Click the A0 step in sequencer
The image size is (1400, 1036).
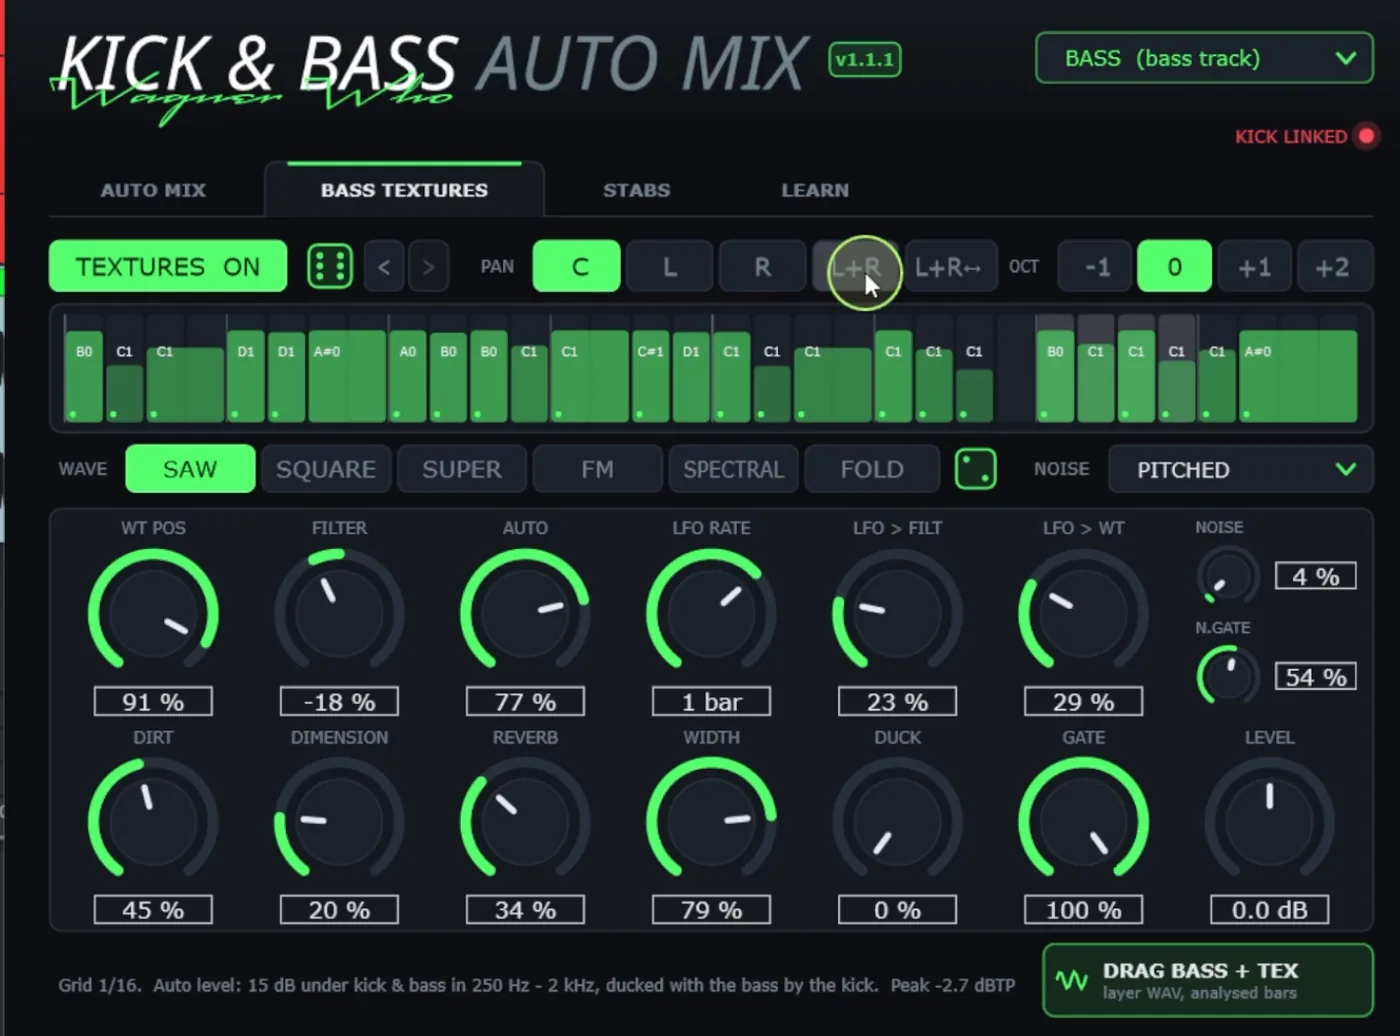pyautogui.click(x=407, y=376)
